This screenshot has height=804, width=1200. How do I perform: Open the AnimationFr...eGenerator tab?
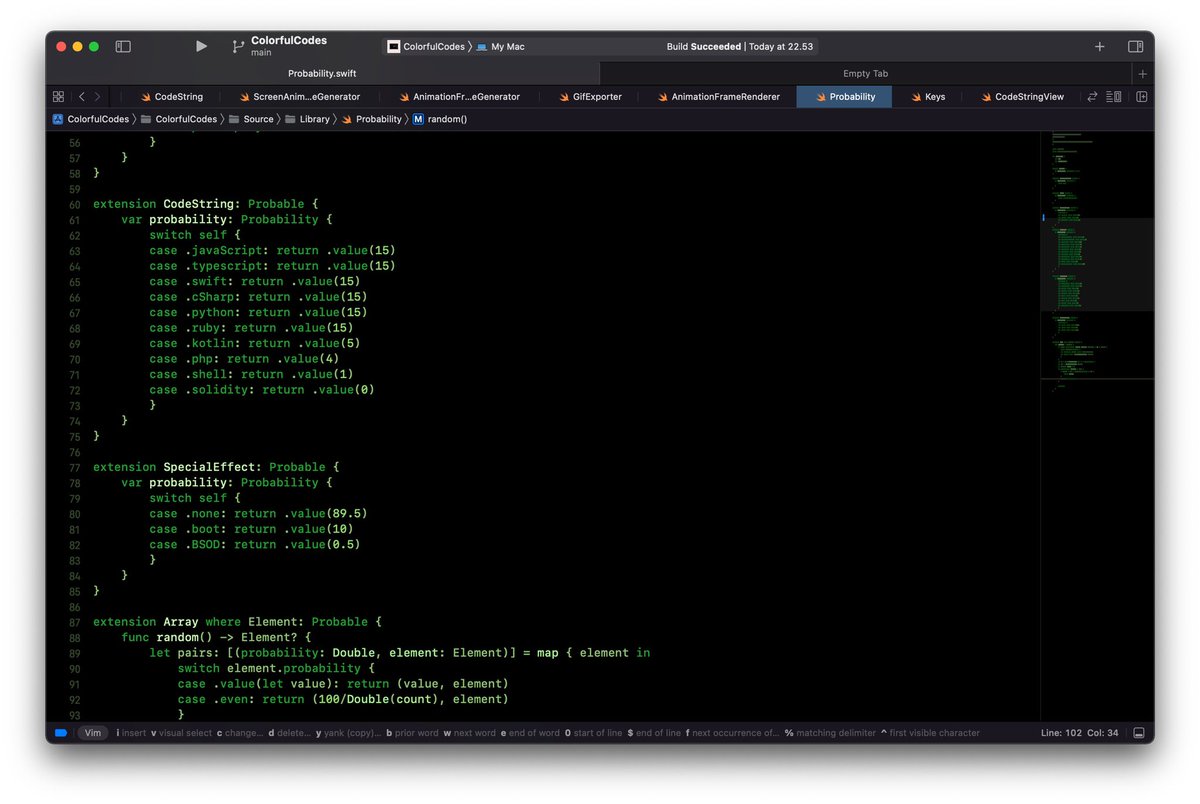coord(459,97)
